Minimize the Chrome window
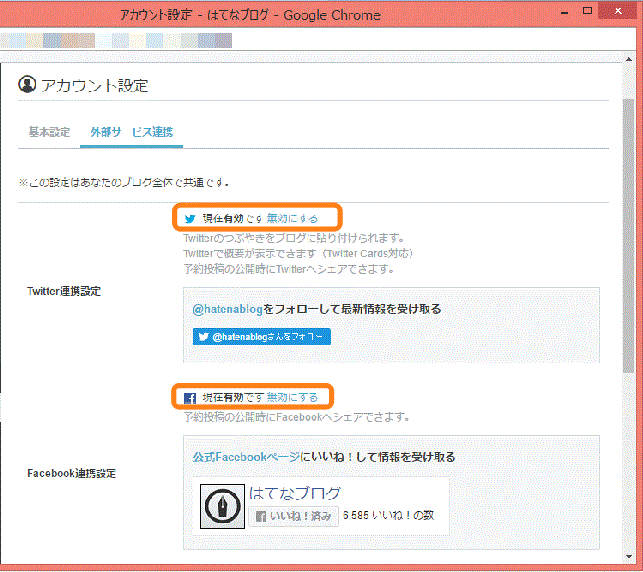Image resolution: width=643 pixels, height=572 pixels. tap(565, 12)
